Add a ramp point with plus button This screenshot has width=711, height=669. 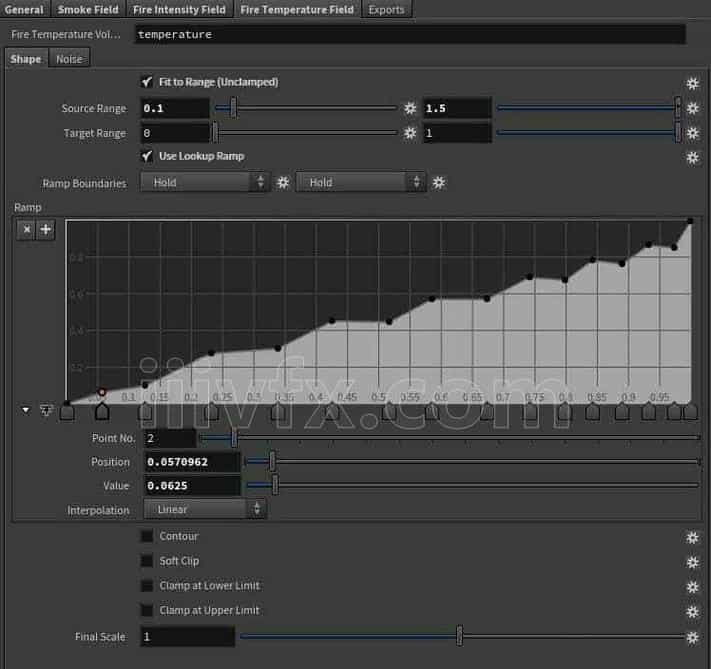(x=45, y=230)
